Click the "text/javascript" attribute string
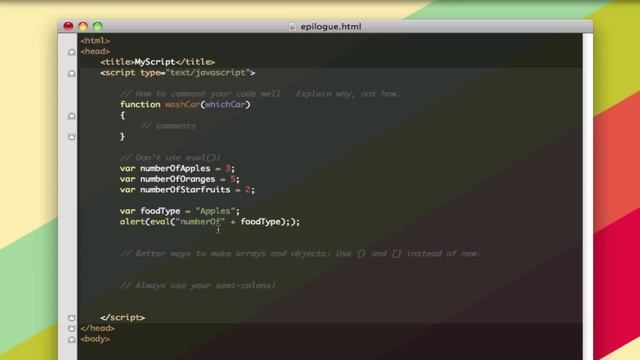This screenshot has width=640, height=360. click(208, 73)
